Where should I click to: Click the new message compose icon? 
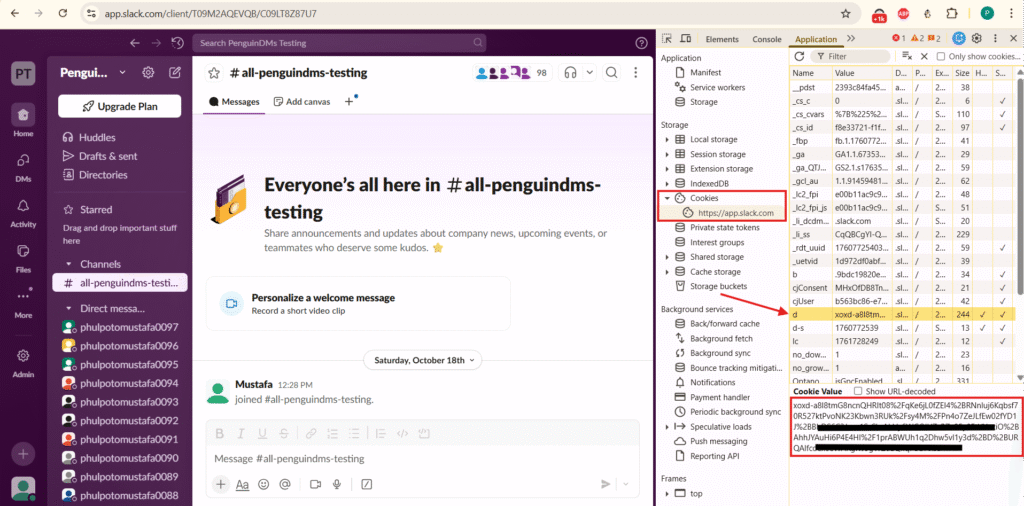176,73
